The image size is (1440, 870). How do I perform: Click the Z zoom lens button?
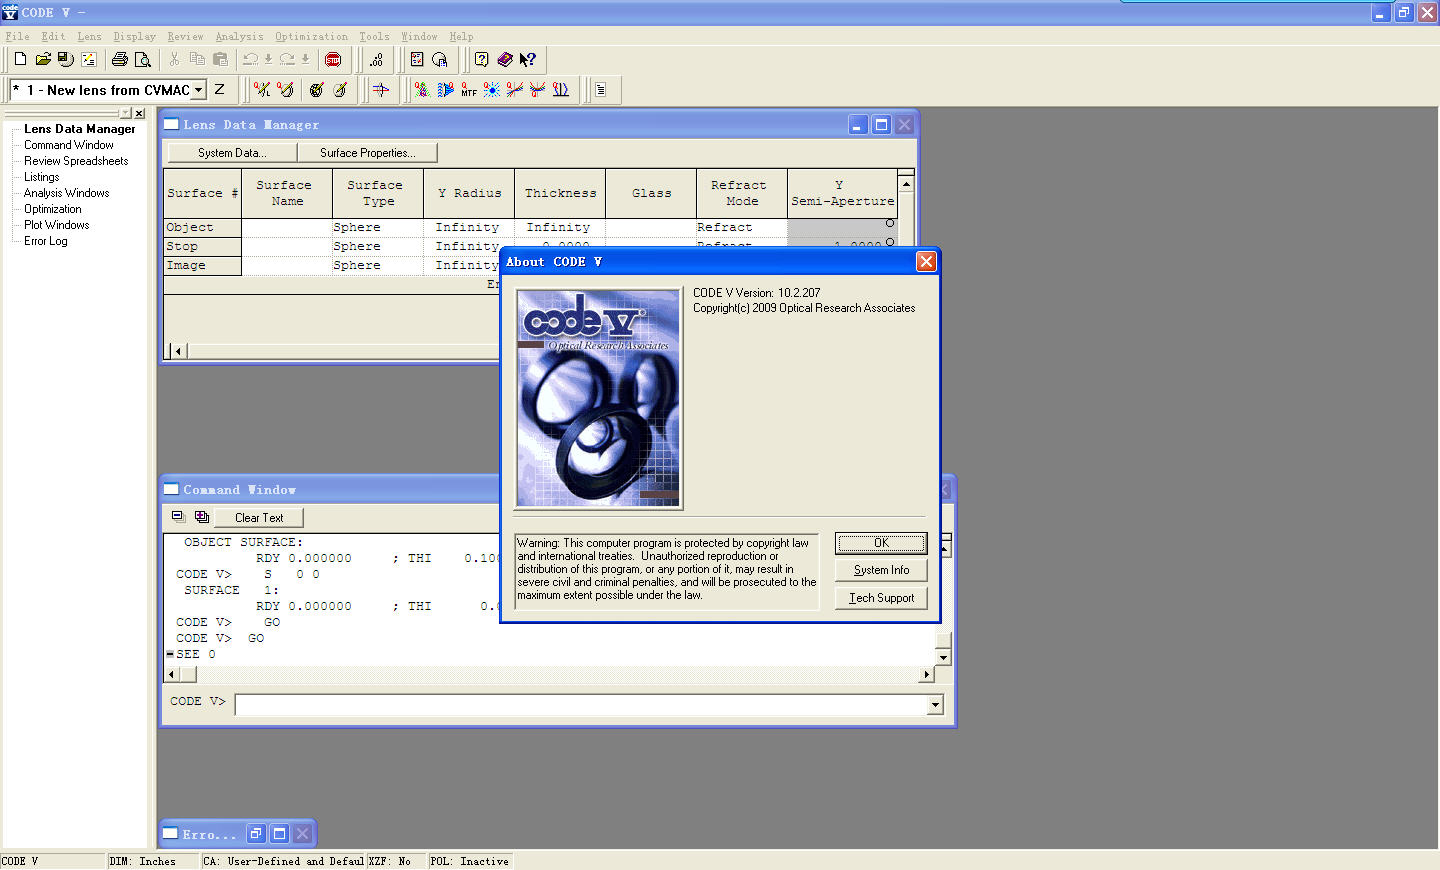pos(219,89)
